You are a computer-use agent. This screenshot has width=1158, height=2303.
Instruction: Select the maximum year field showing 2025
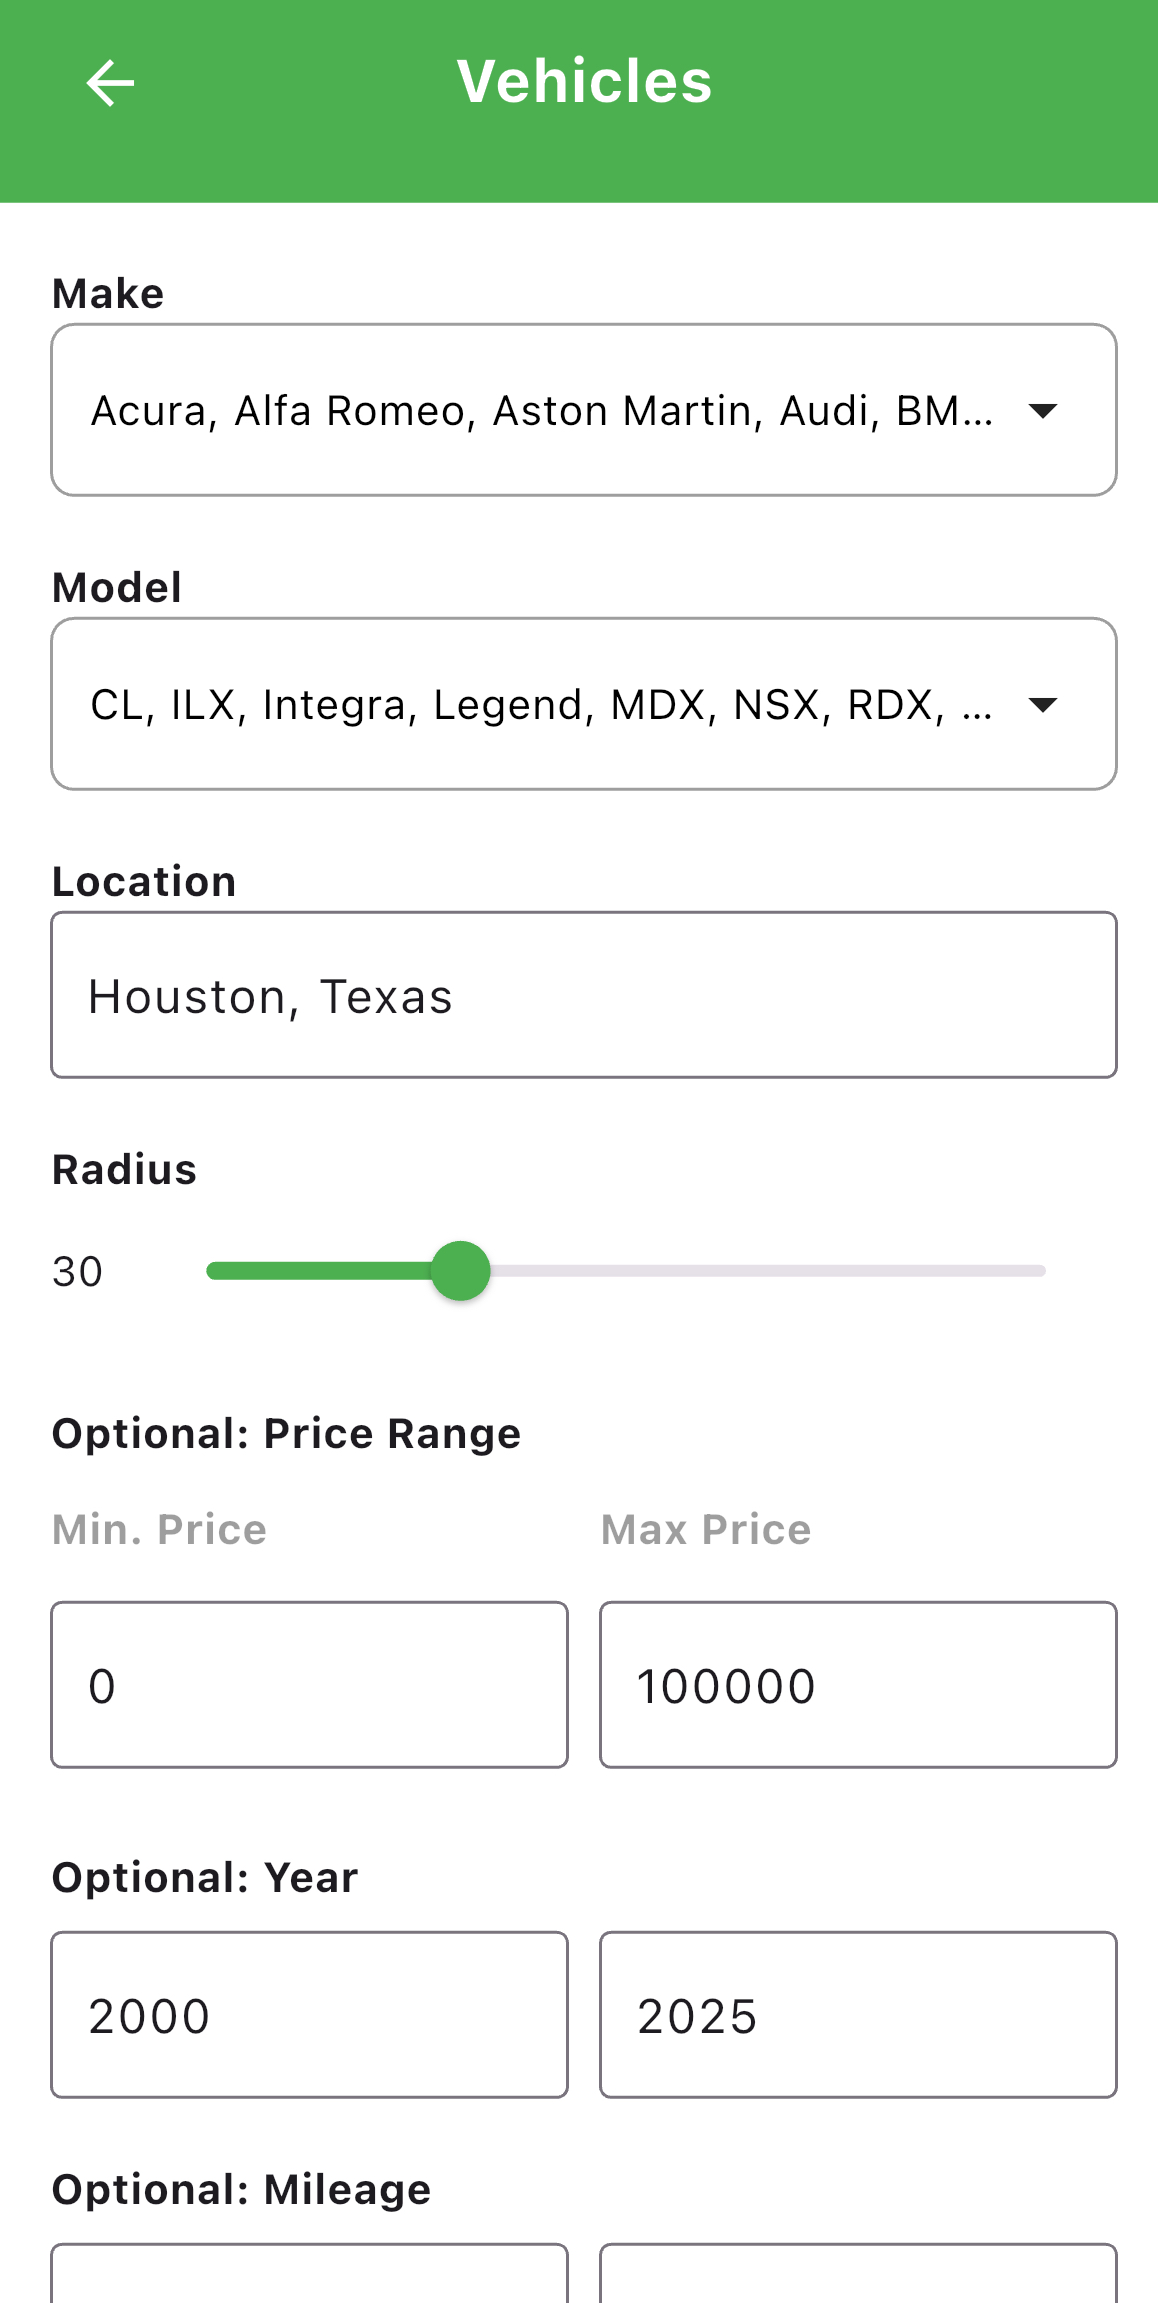pyautogui.click(x=858, y=2015)
